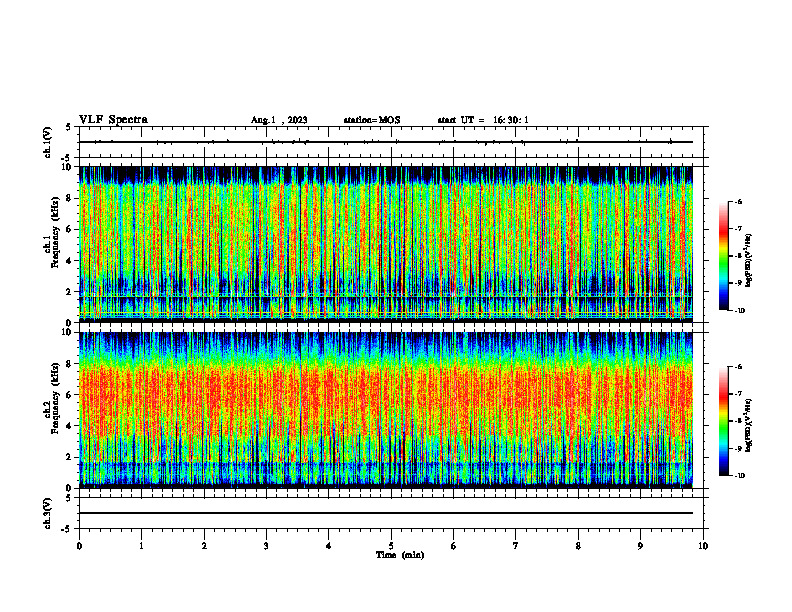Click the ch.1 spectrogram color scale bar

[x=723, y=256]
